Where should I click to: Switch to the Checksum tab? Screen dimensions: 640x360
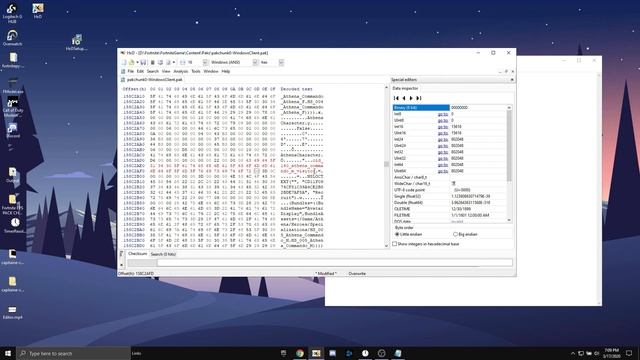point(137,254)
